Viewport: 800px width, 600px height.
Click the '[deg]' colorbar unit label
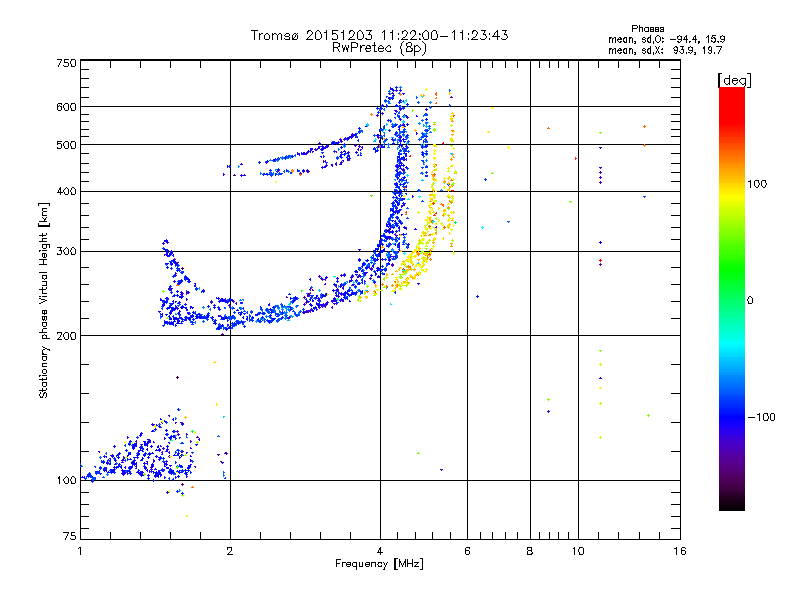pyautogui.click(x=734, y=80)
